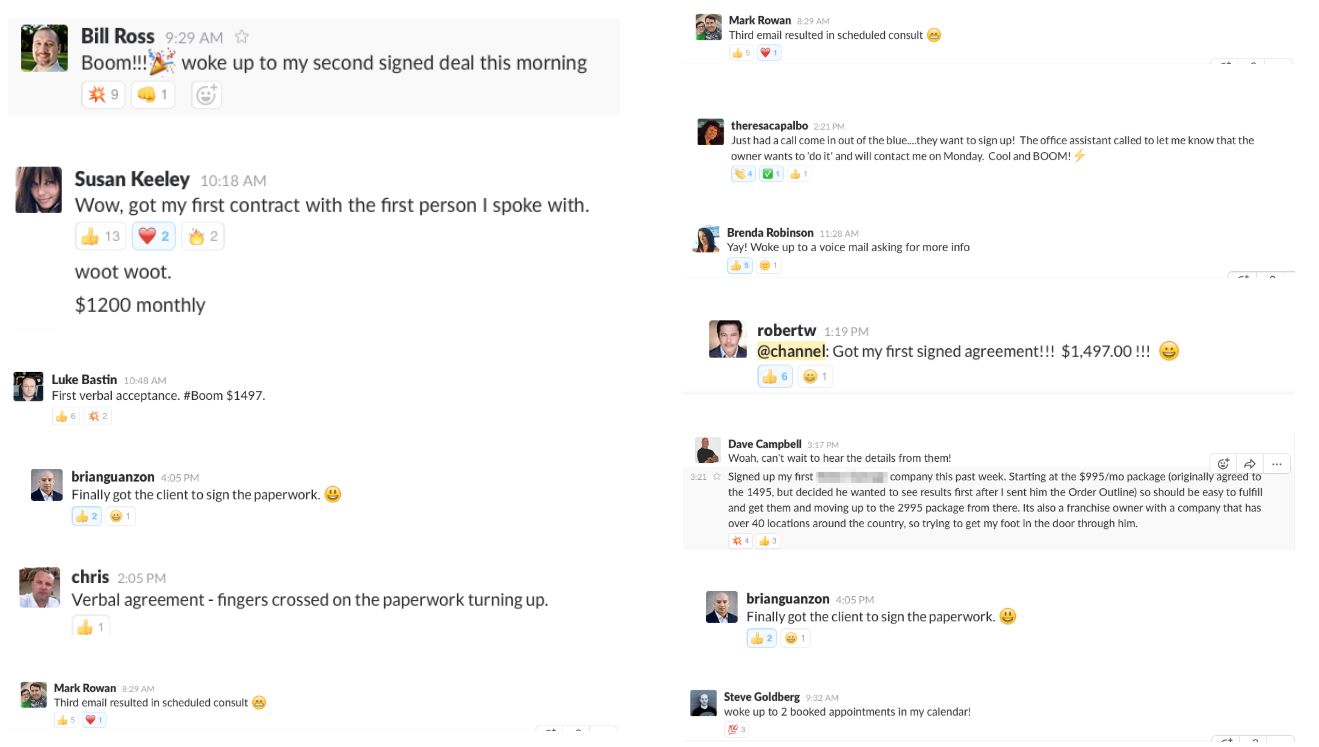Select Susan Keeley's name
Image resolution: width=1319 pixels, height=747 pixels.
pyautogui.click(x=131, y=180)
